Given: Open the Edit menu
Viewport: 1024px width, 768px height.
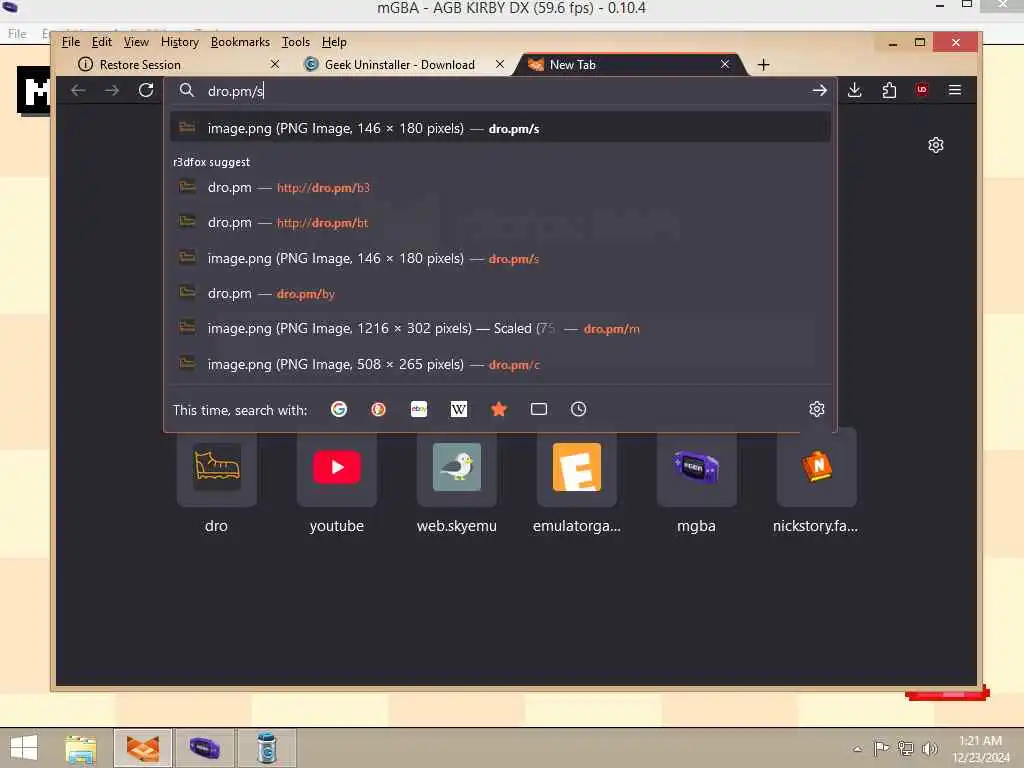Looking at the screenshot, I should pos(101,42).
